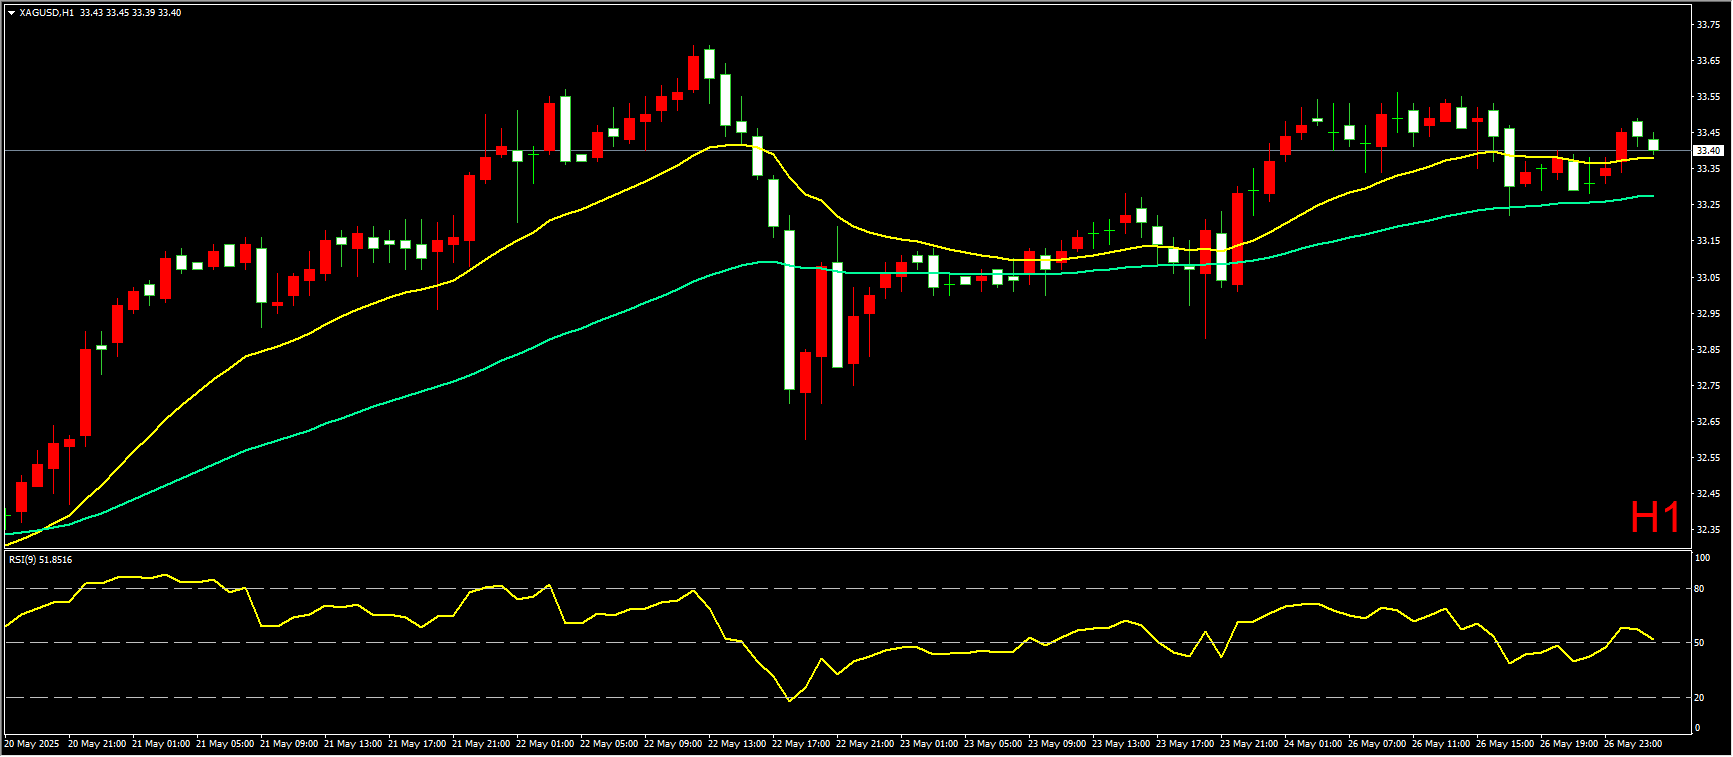Click the RSI scale value 80
Image resolution: width=1733 pixels, height=757 pixels.
coord(1700,589)
